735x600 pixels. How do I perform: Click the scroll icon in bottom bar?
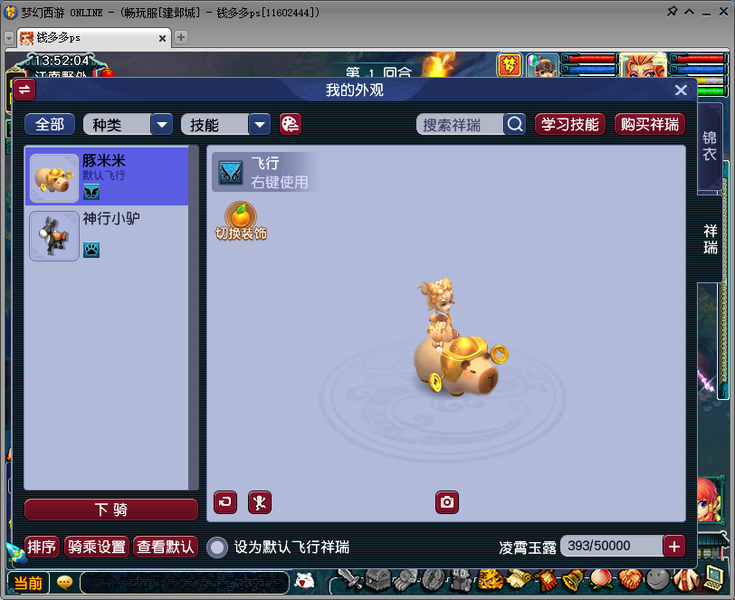[x=518, y=580]
